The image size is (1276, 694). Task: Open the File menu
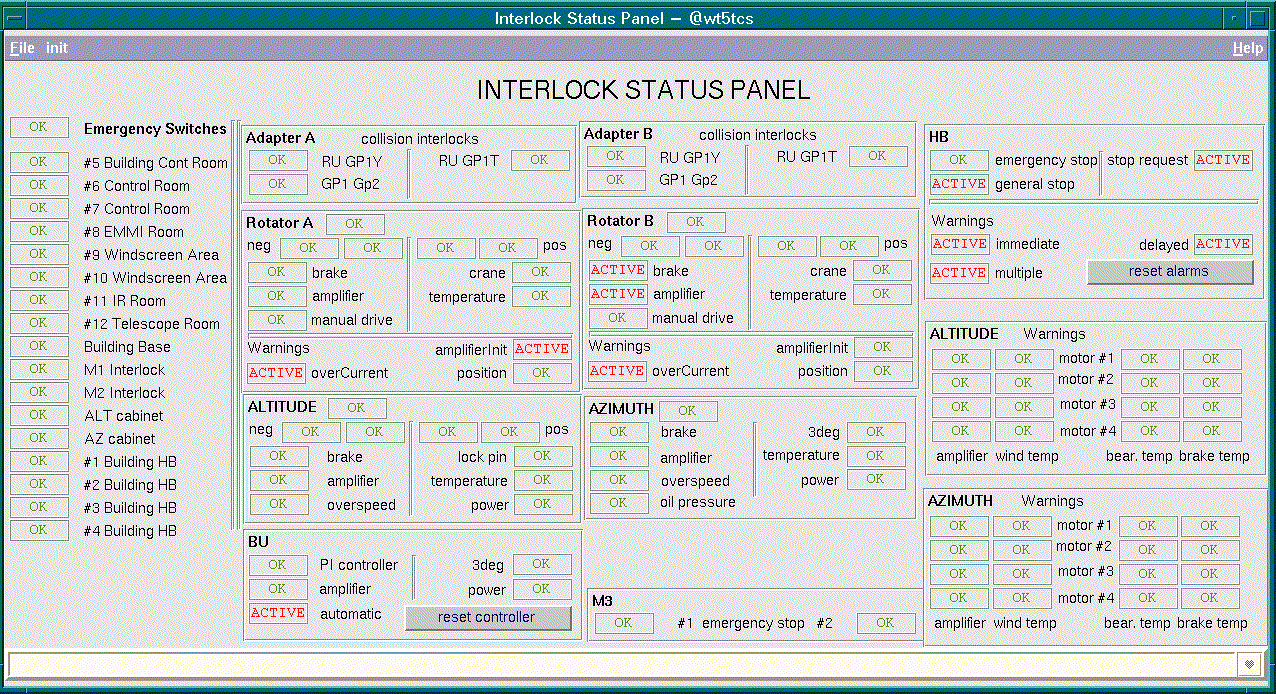pyautogui.click(x=22, y=48)
